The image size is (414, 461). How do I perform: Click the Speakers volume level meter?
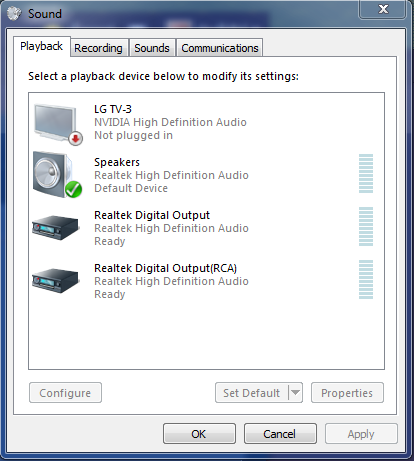click(x=366, y=173)
